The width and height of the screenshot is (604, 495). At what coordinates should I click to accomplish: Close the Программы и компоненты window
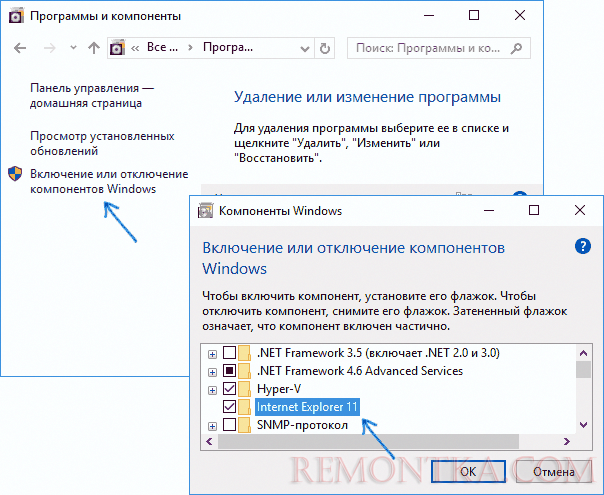pyautogui.click(x=520, y=15)
